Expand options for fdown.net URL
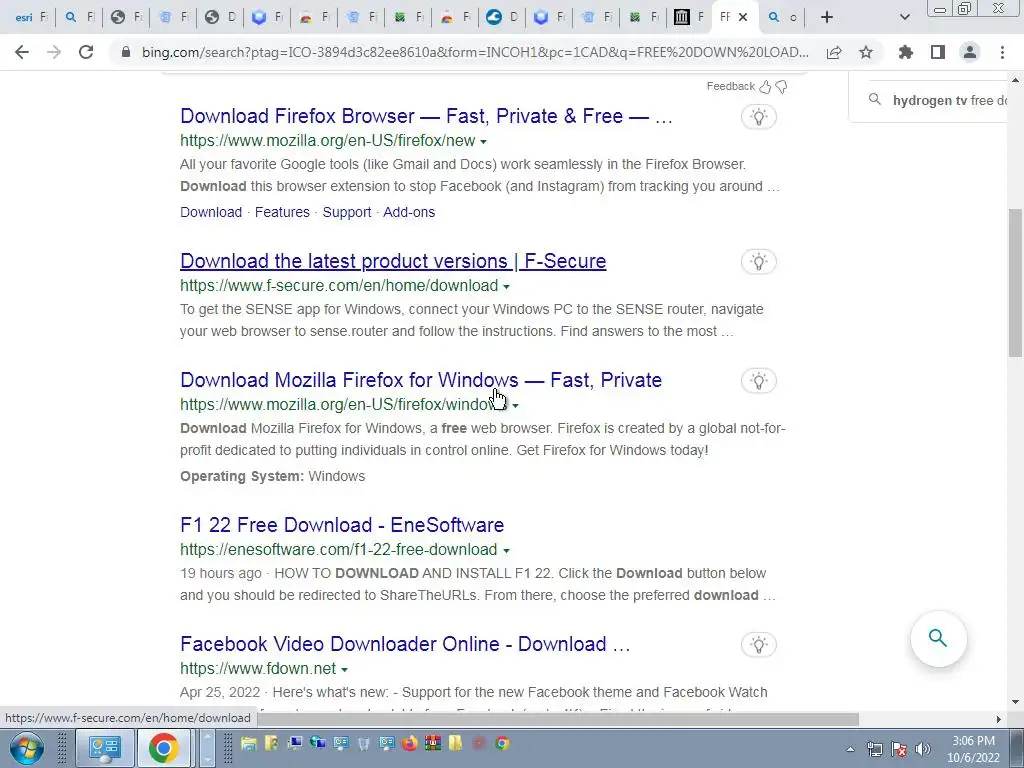The width and height of the screenshot is (1024, 768). pyautogui.click(x=344, y=669)
